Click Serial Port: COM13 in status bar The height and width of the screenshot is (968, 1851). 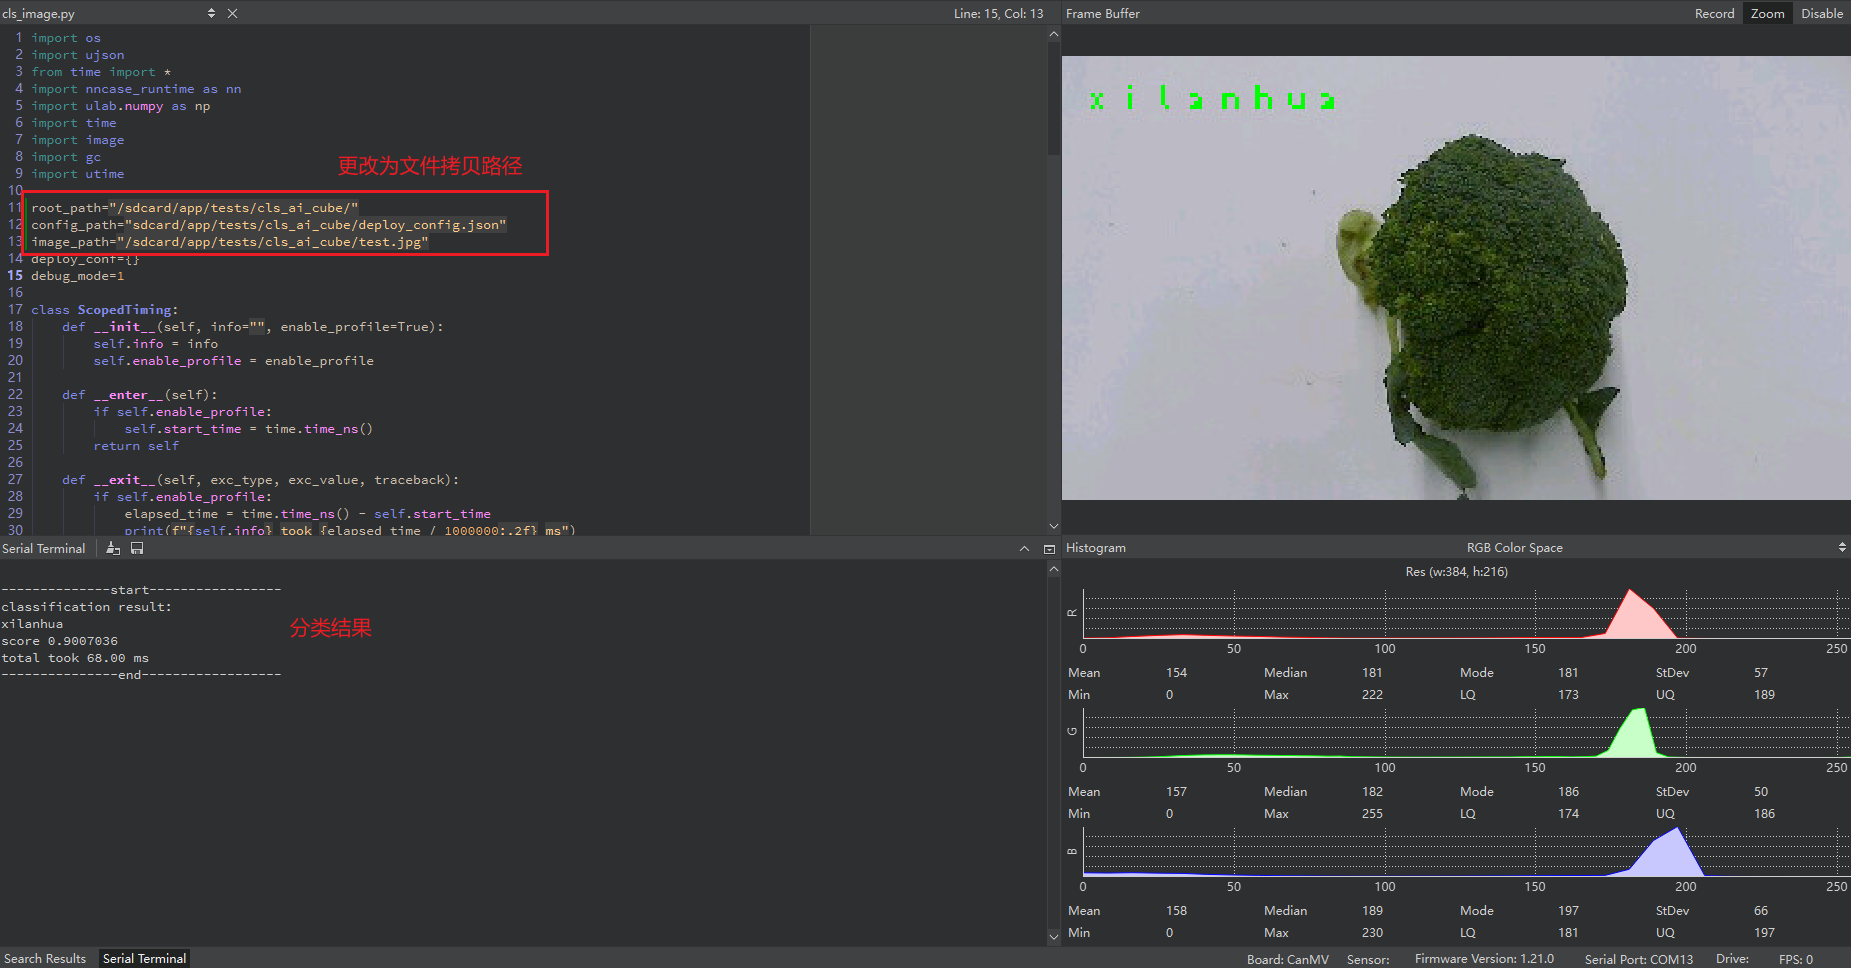(x=1638, y=959)
